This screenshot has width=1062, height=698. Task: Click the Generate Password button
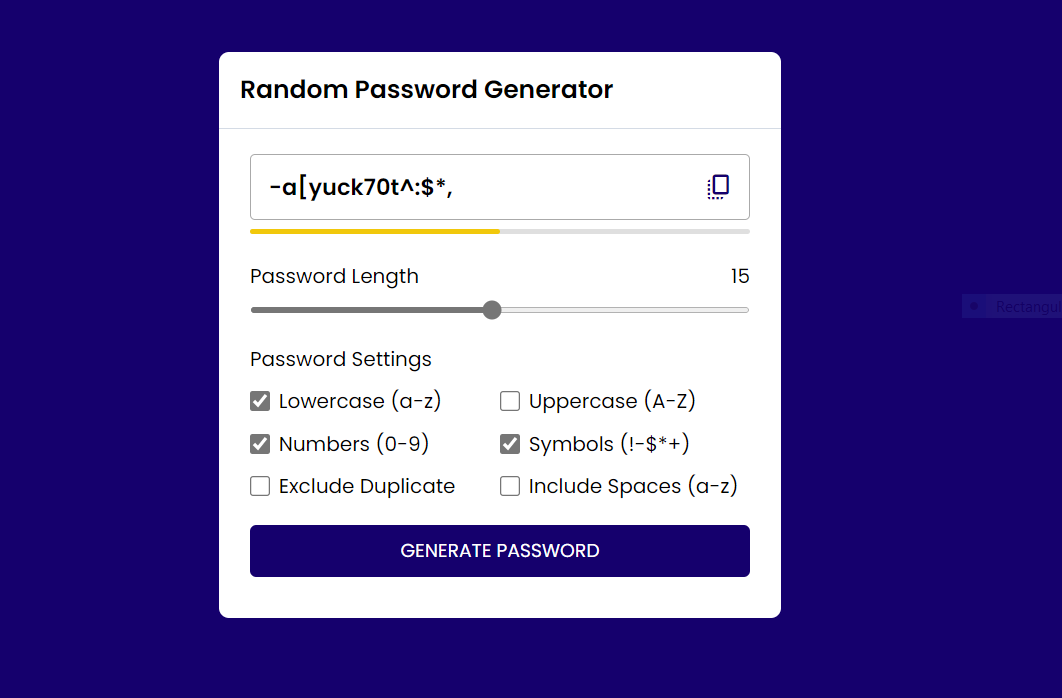(x=500, y=550)
